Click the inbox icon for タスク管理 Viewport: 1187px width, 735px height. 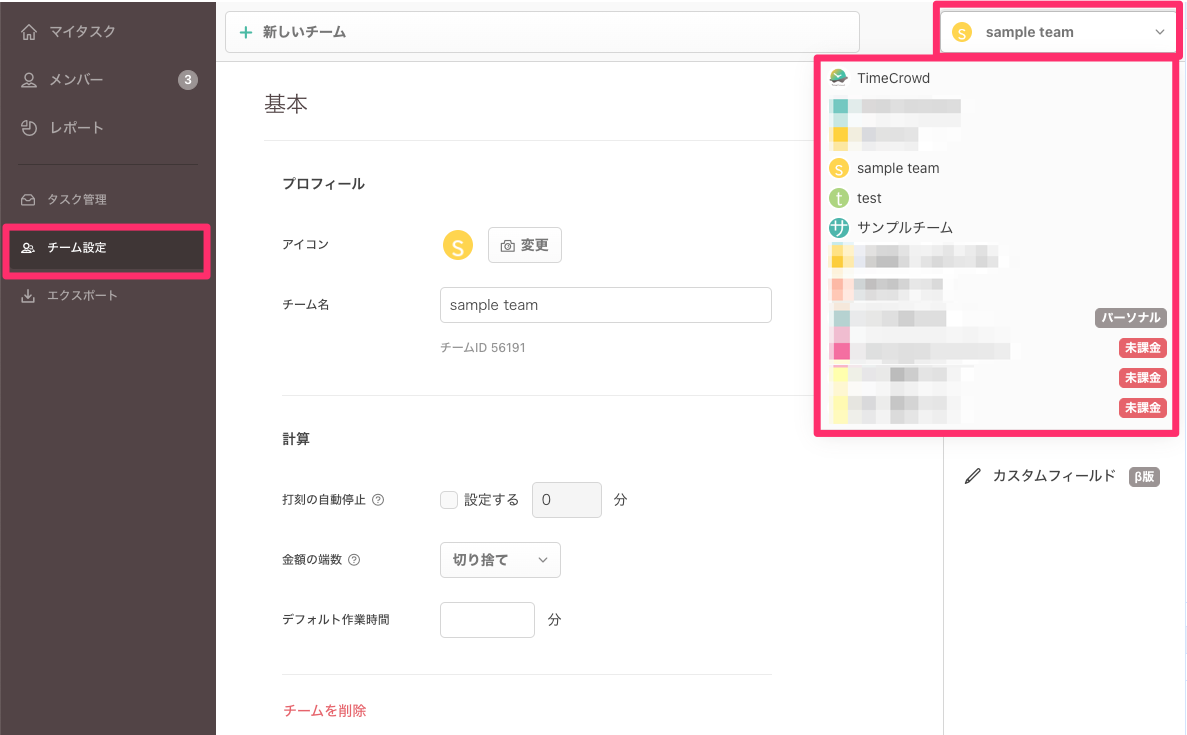coord(28,200)
